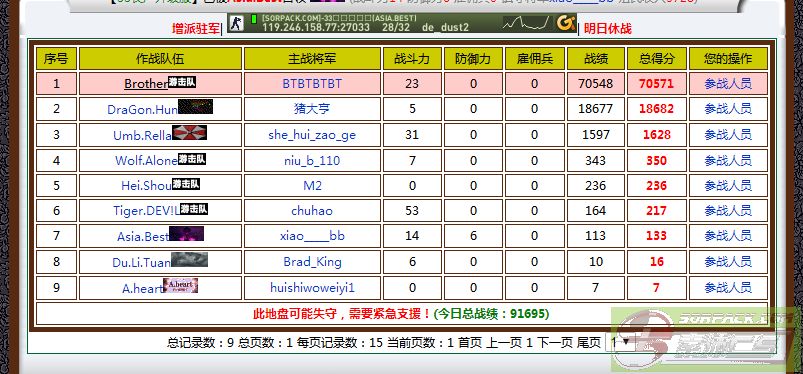The height and width of the screenshot is (374, 803).
Task: Open general BTBTBTBT's profile link
Action: (312, 84)
